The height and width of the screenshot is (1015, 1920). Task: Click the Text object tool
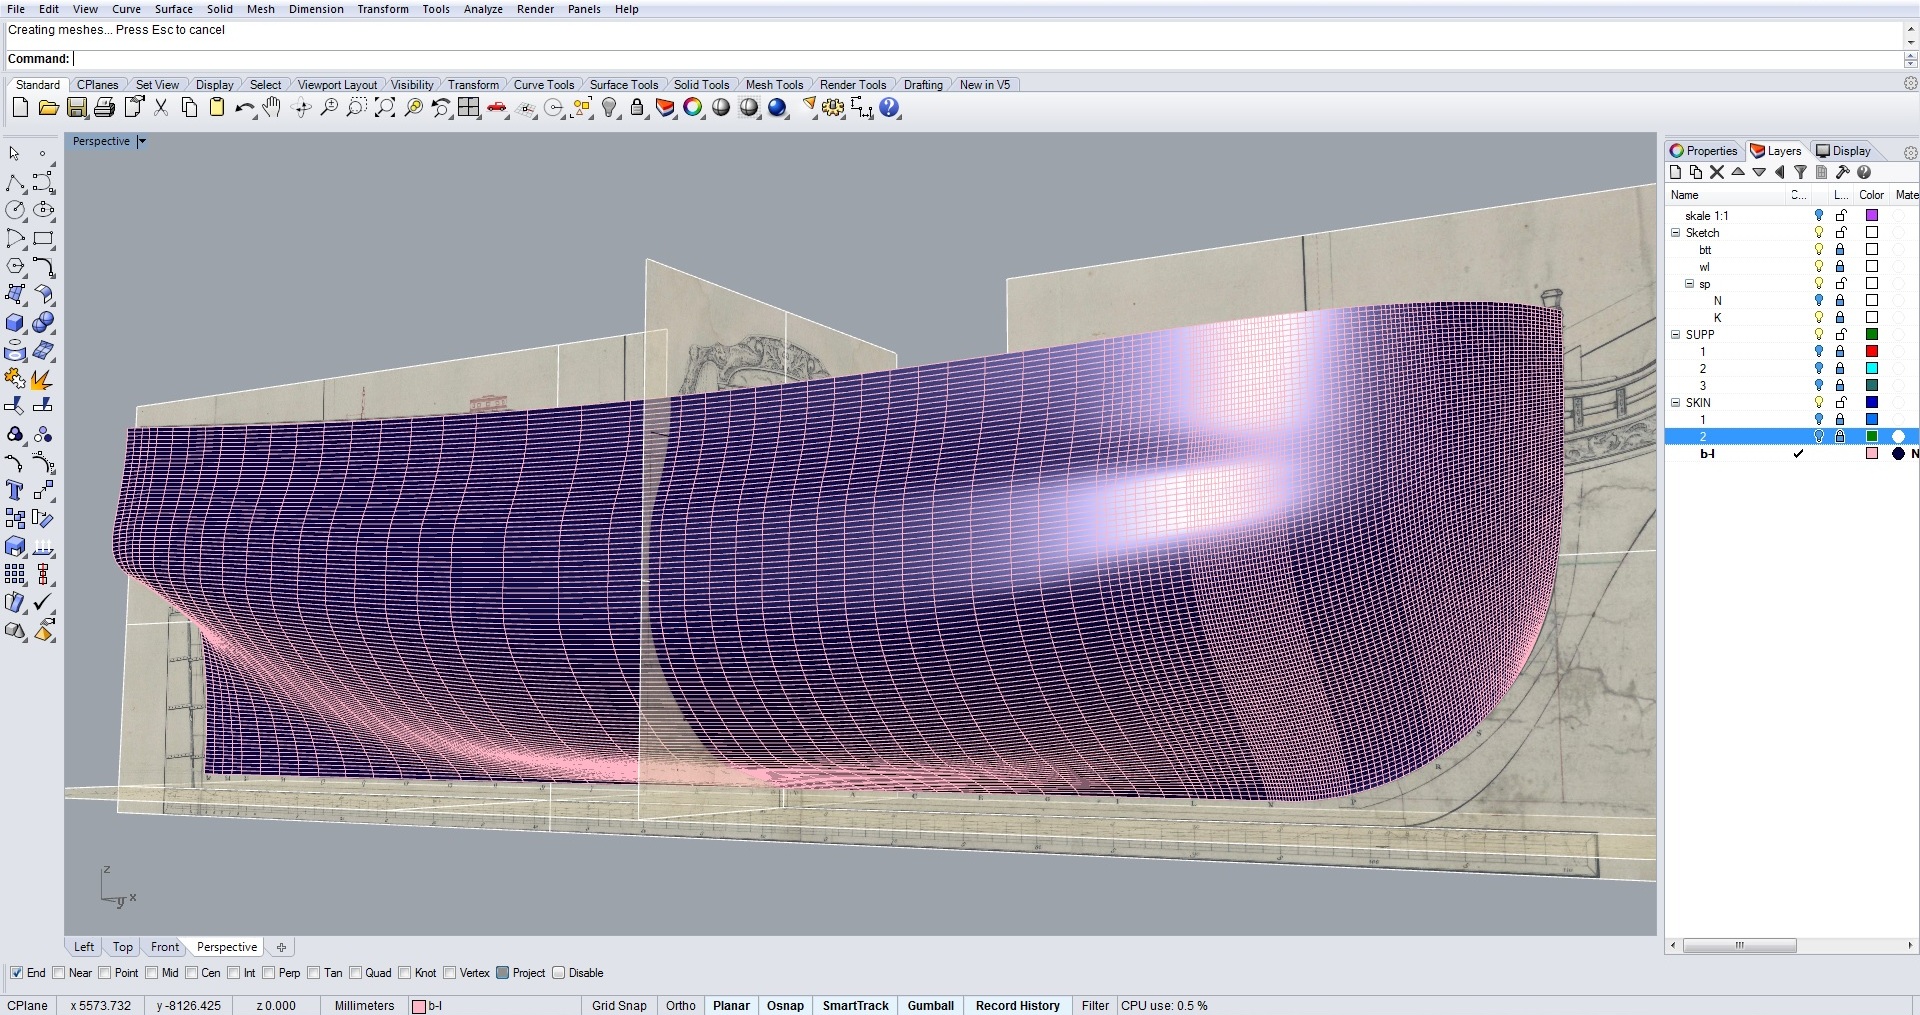15,490
